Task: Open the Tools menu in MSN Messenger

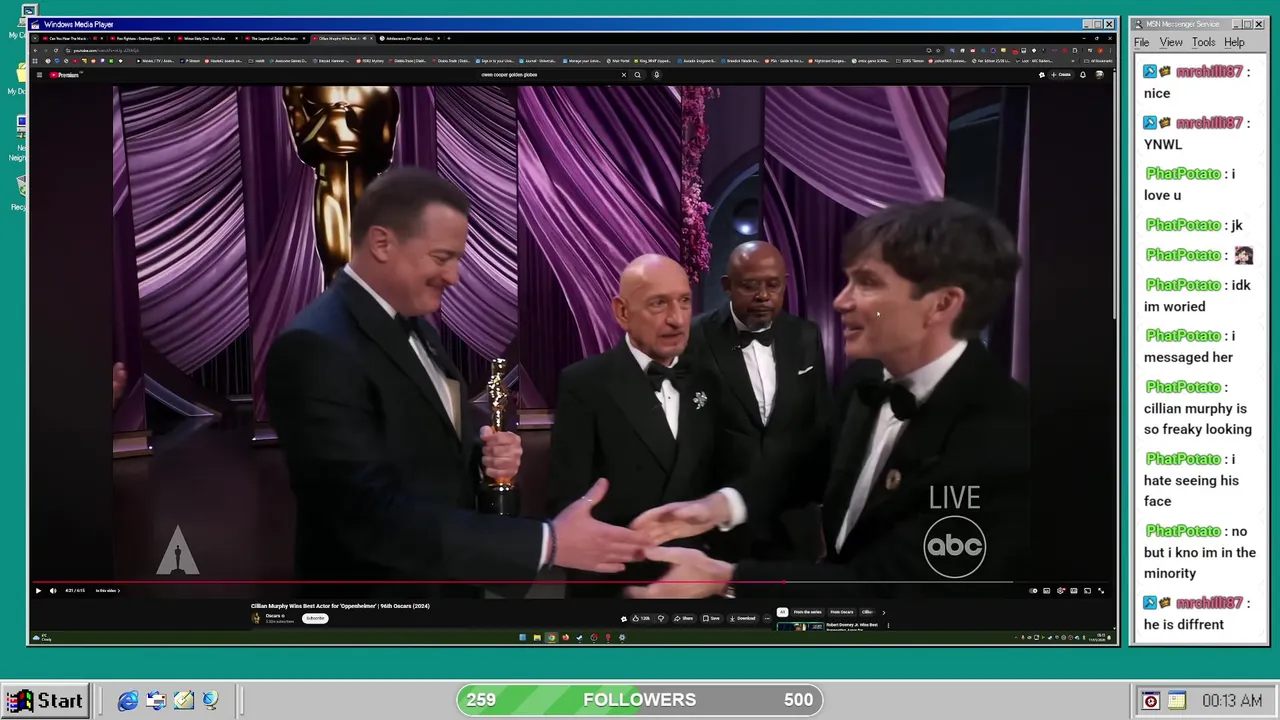Action: click(1203, 42)
